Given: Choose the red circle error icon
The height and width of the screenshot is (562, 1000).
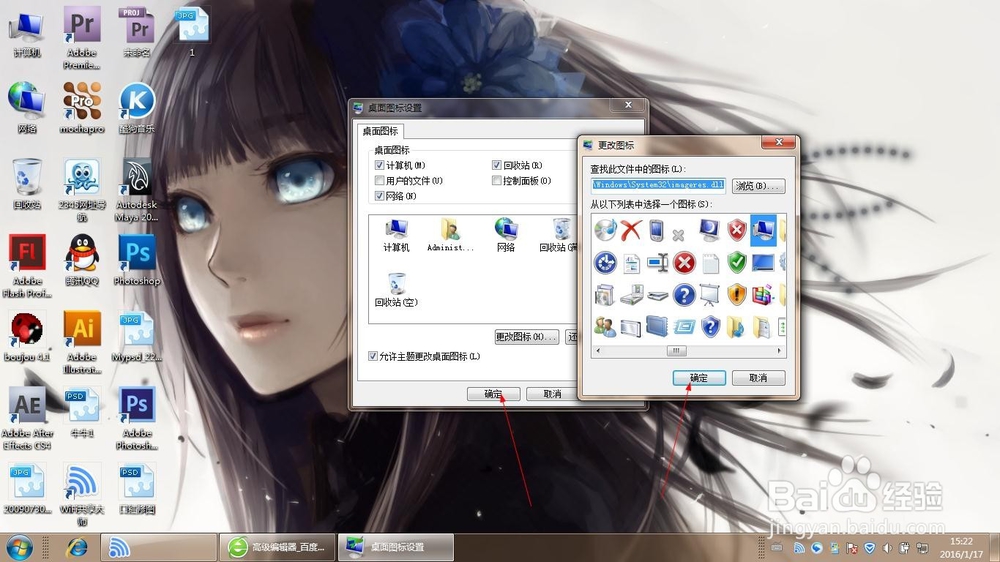Looking at the screenshot, I should tap(684, 262).
